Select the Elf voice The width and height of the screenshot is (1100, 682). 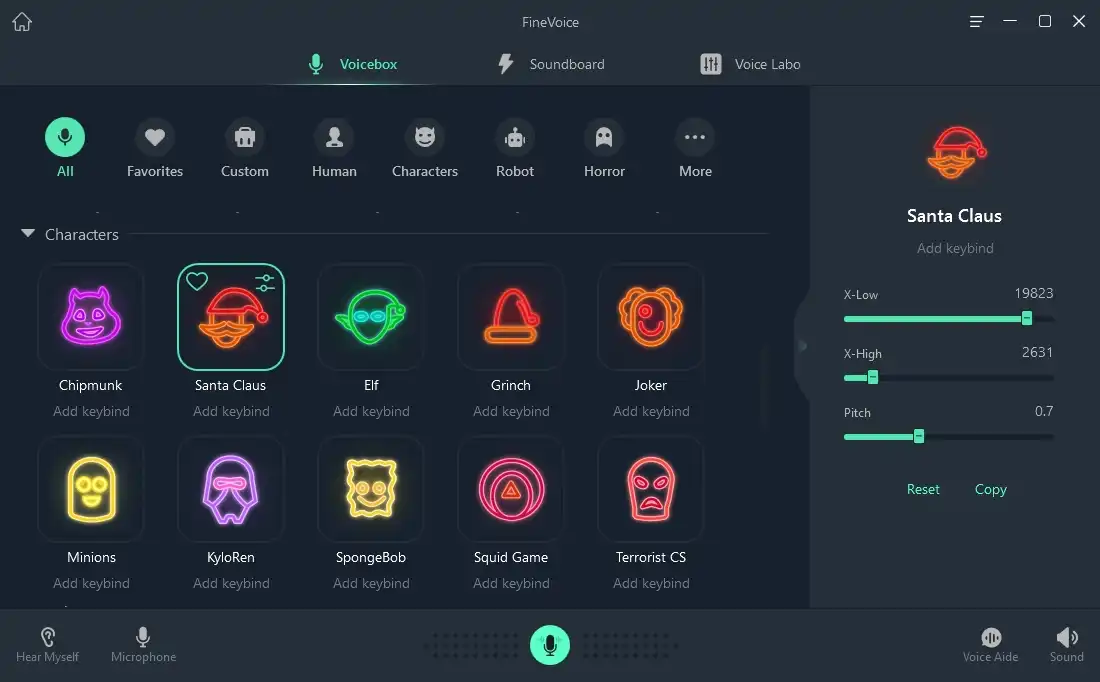click(371, 316)
